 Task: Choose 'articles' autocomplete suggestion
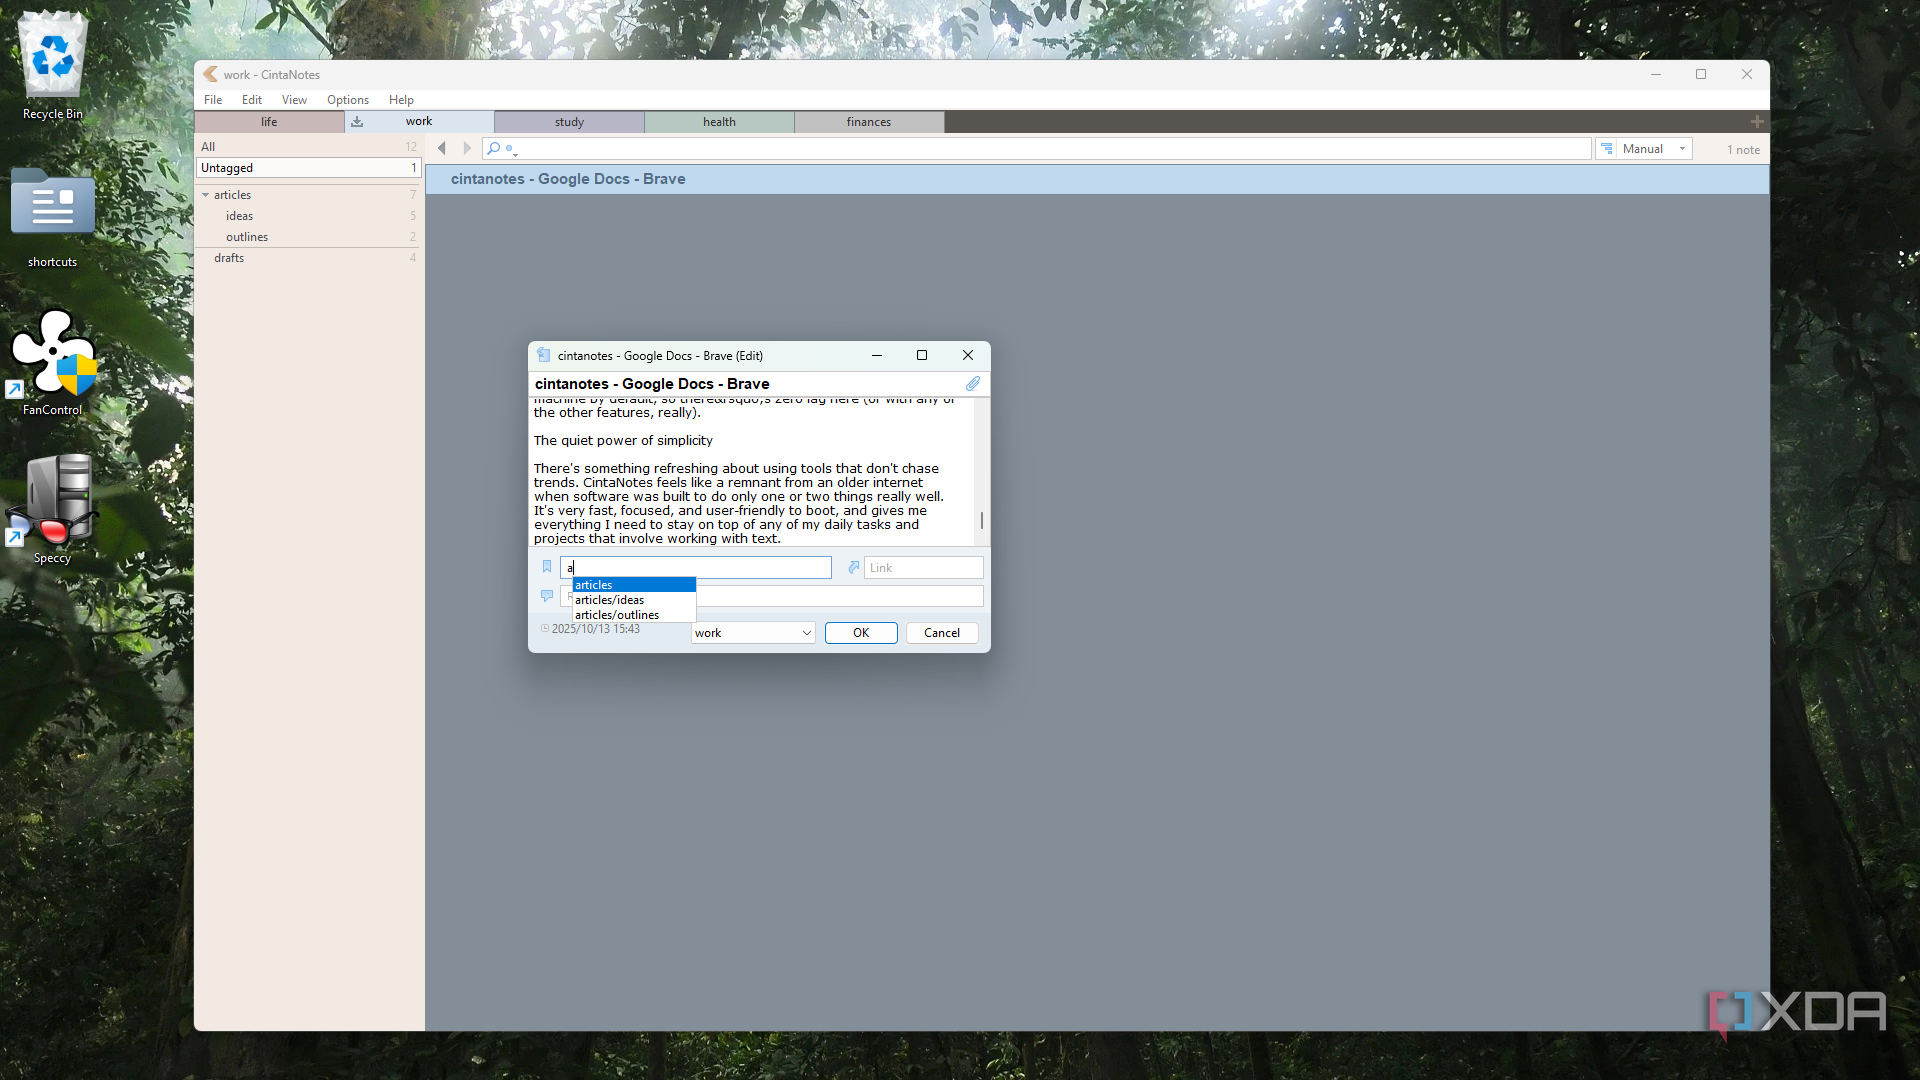(x=634, y=585)
